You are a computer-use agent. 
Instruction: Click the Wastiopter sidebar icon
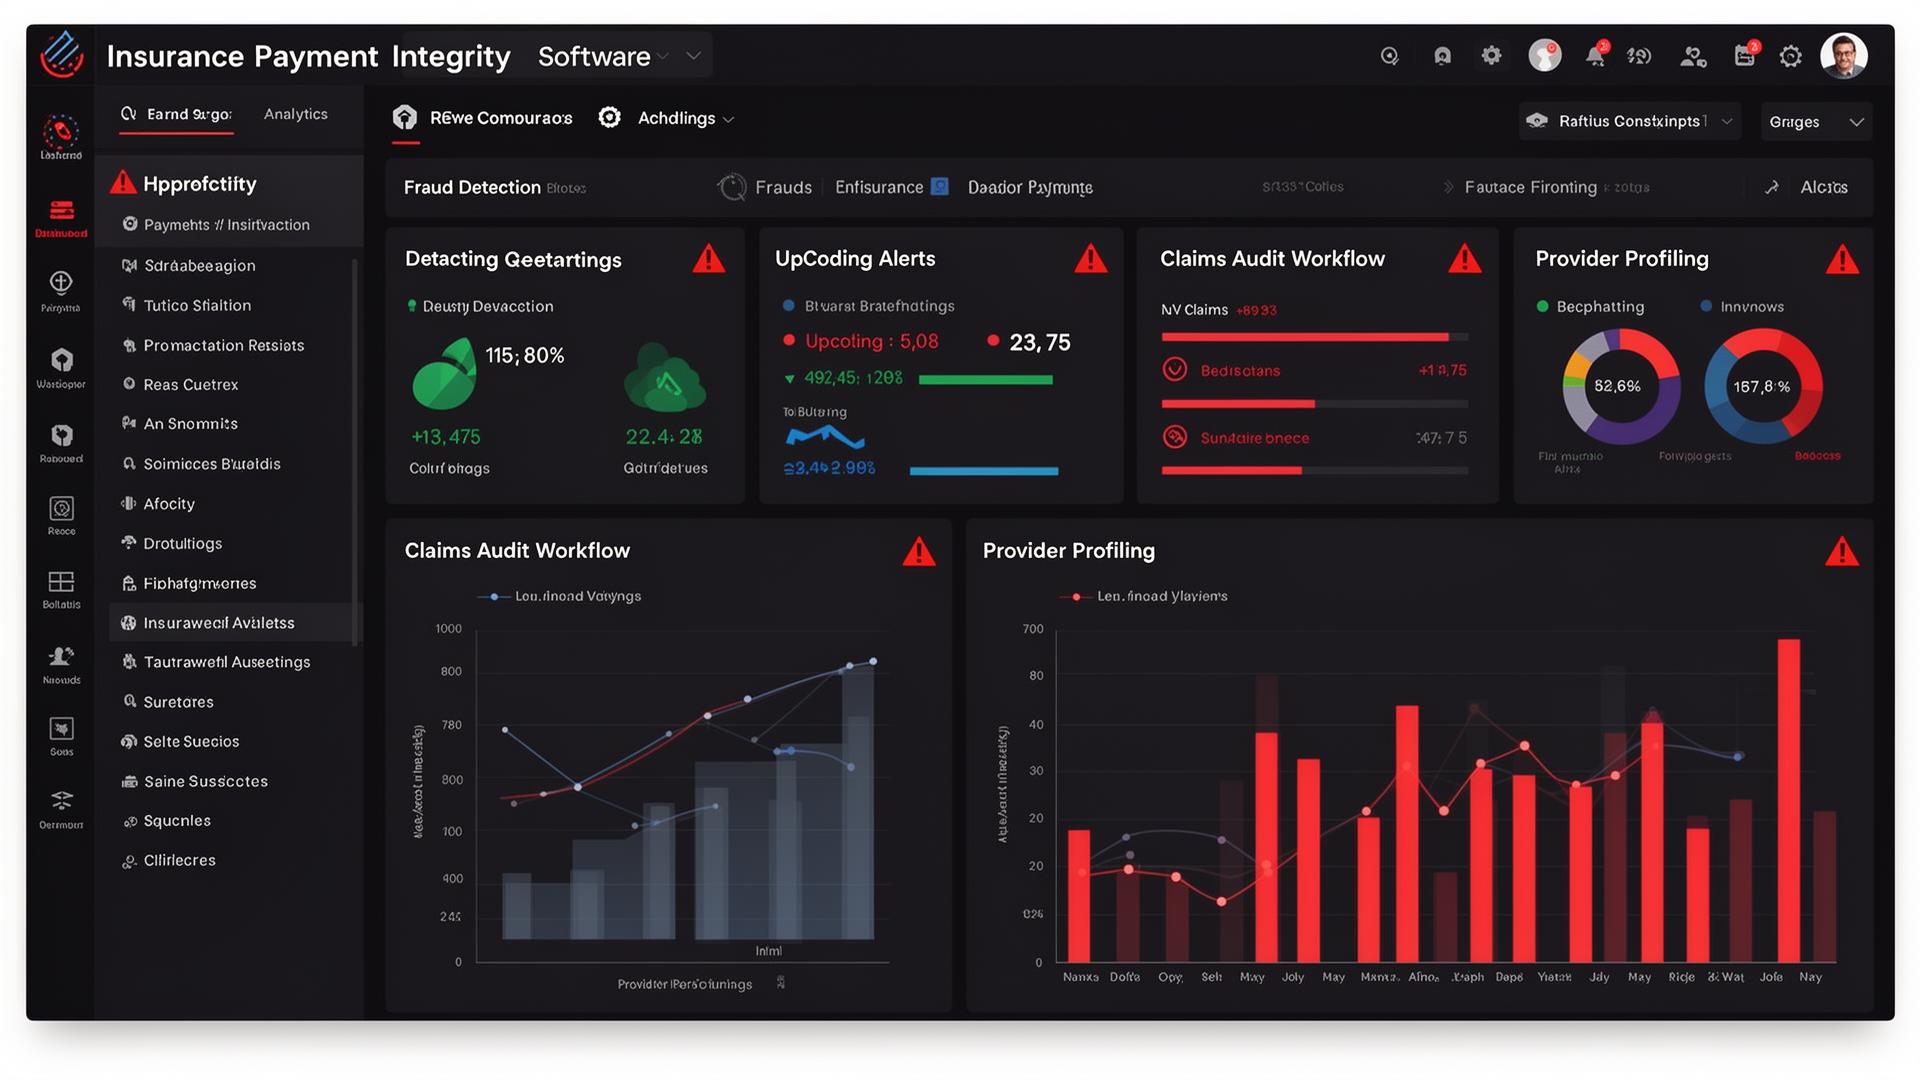62,367
